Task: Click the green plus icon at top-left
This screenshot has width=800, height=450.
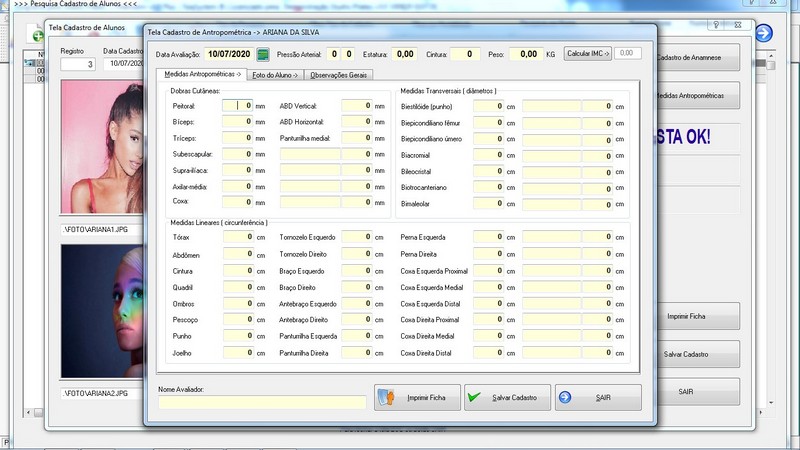Action: pyautogui.click(x=38, y=35)
